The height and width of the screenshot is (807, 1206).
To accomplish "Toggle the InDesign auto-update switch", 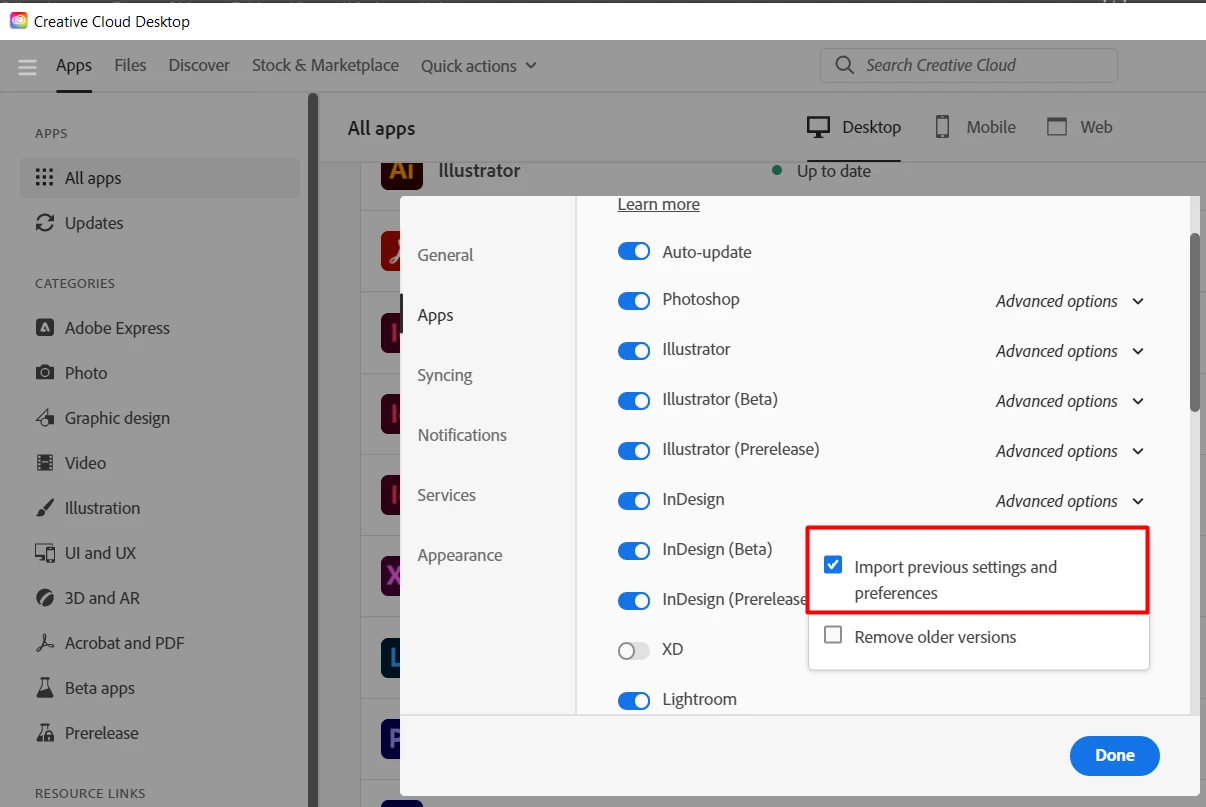I will point(634,501).
